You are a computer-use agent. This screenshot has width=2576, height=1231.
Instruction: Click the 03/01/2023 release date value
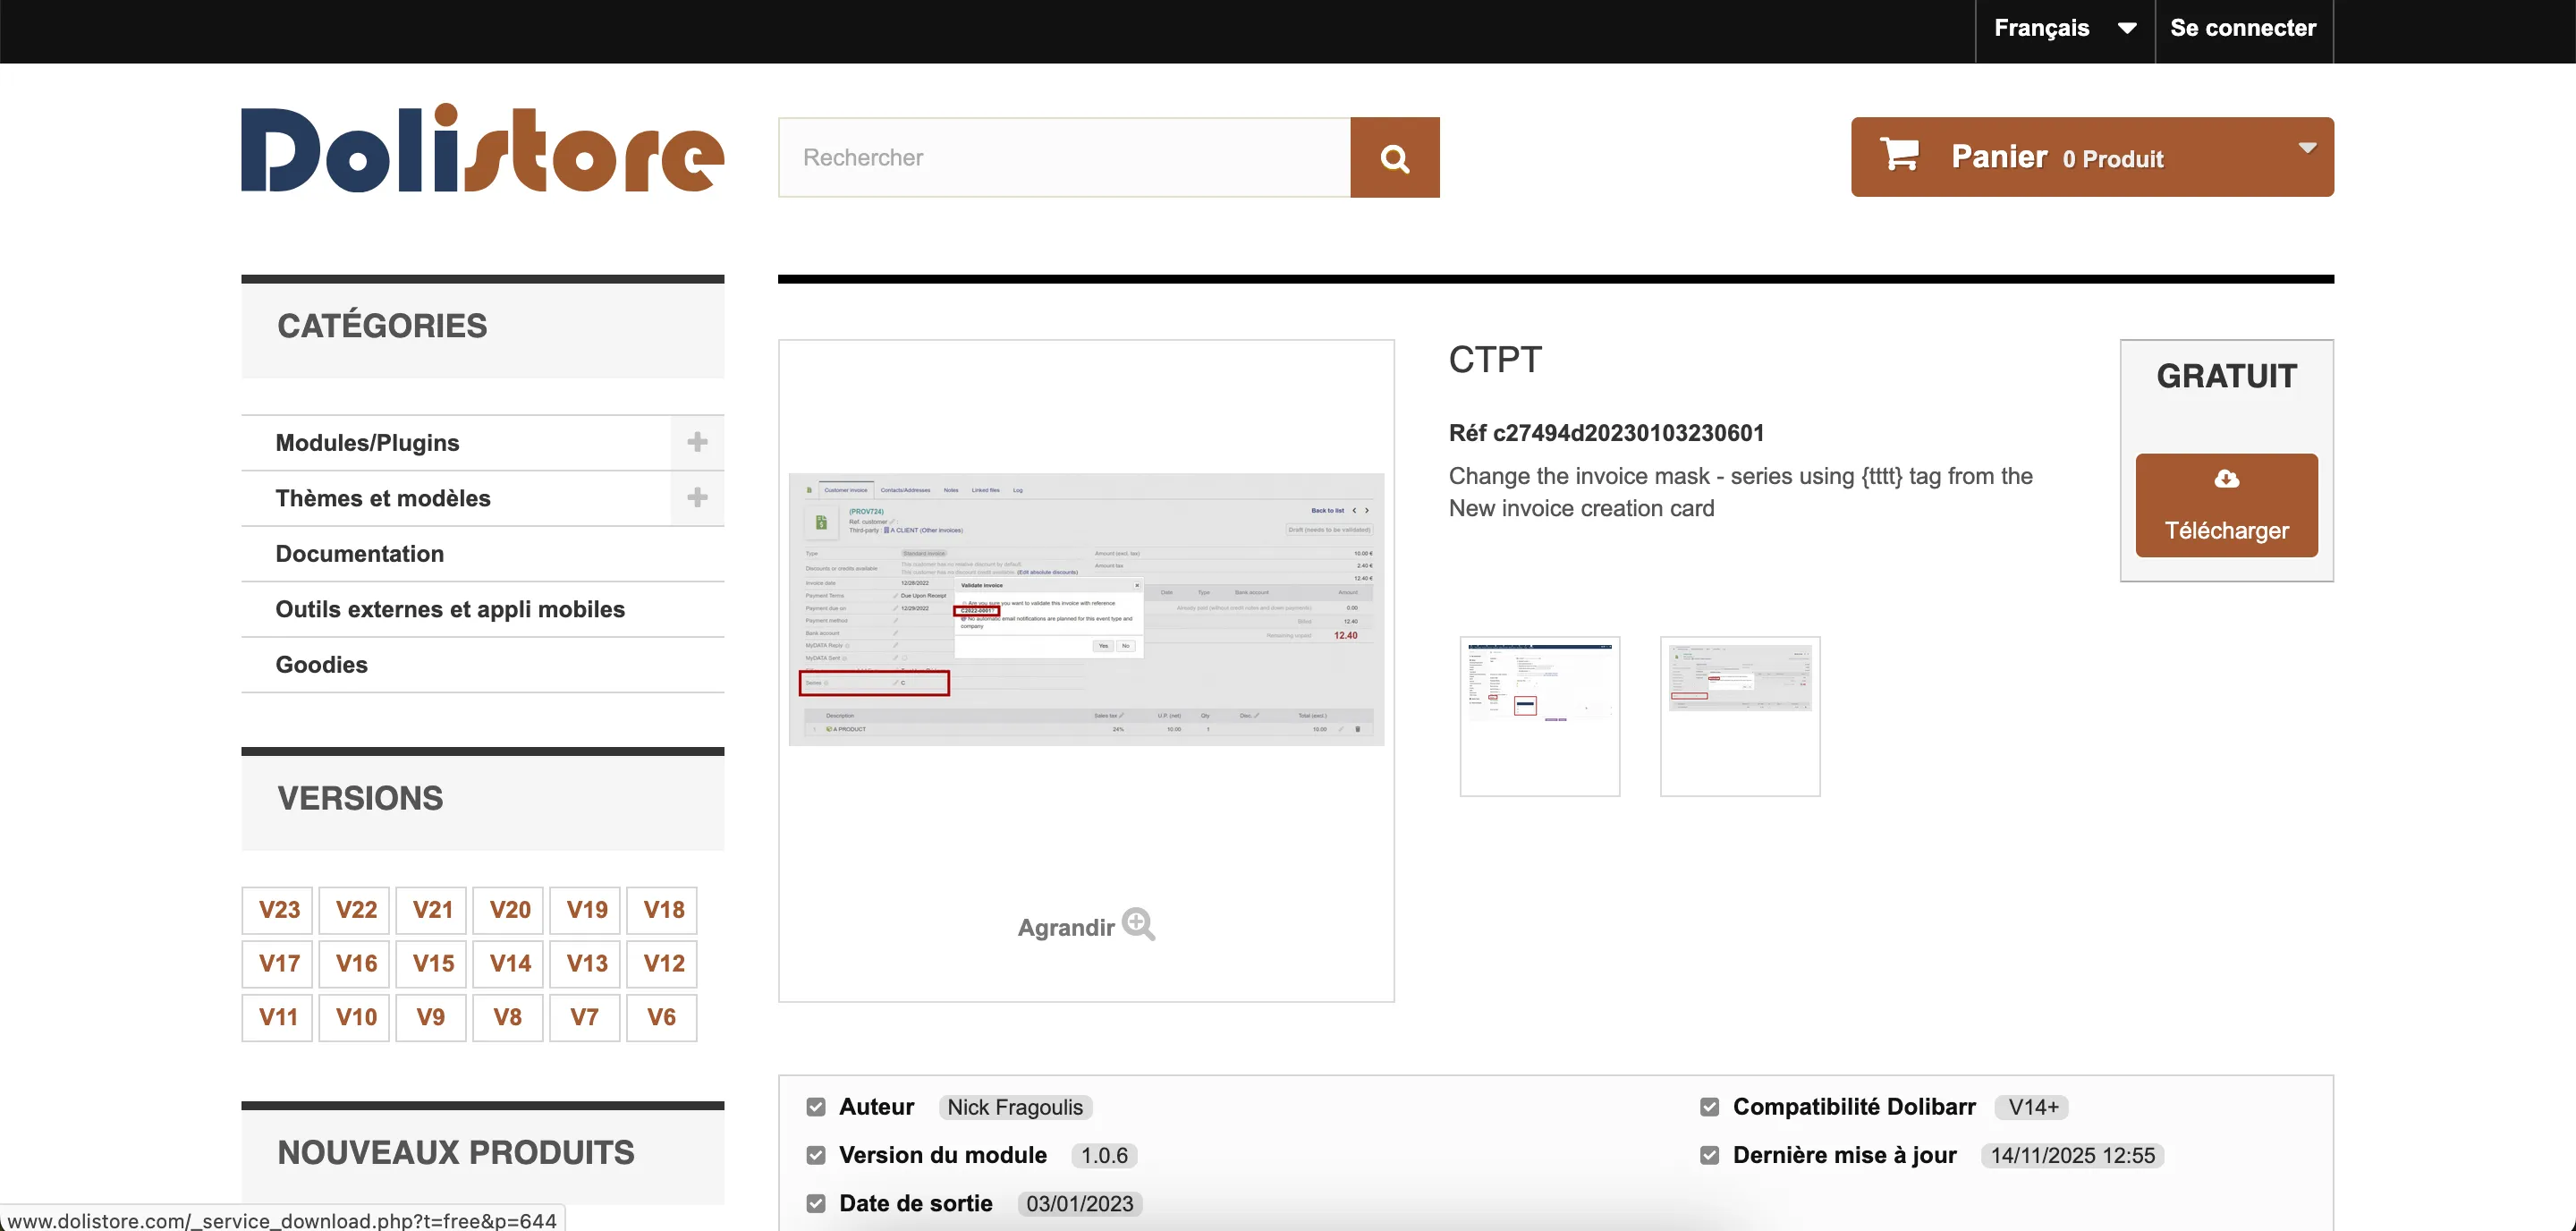click(x=1080, y=1203)
